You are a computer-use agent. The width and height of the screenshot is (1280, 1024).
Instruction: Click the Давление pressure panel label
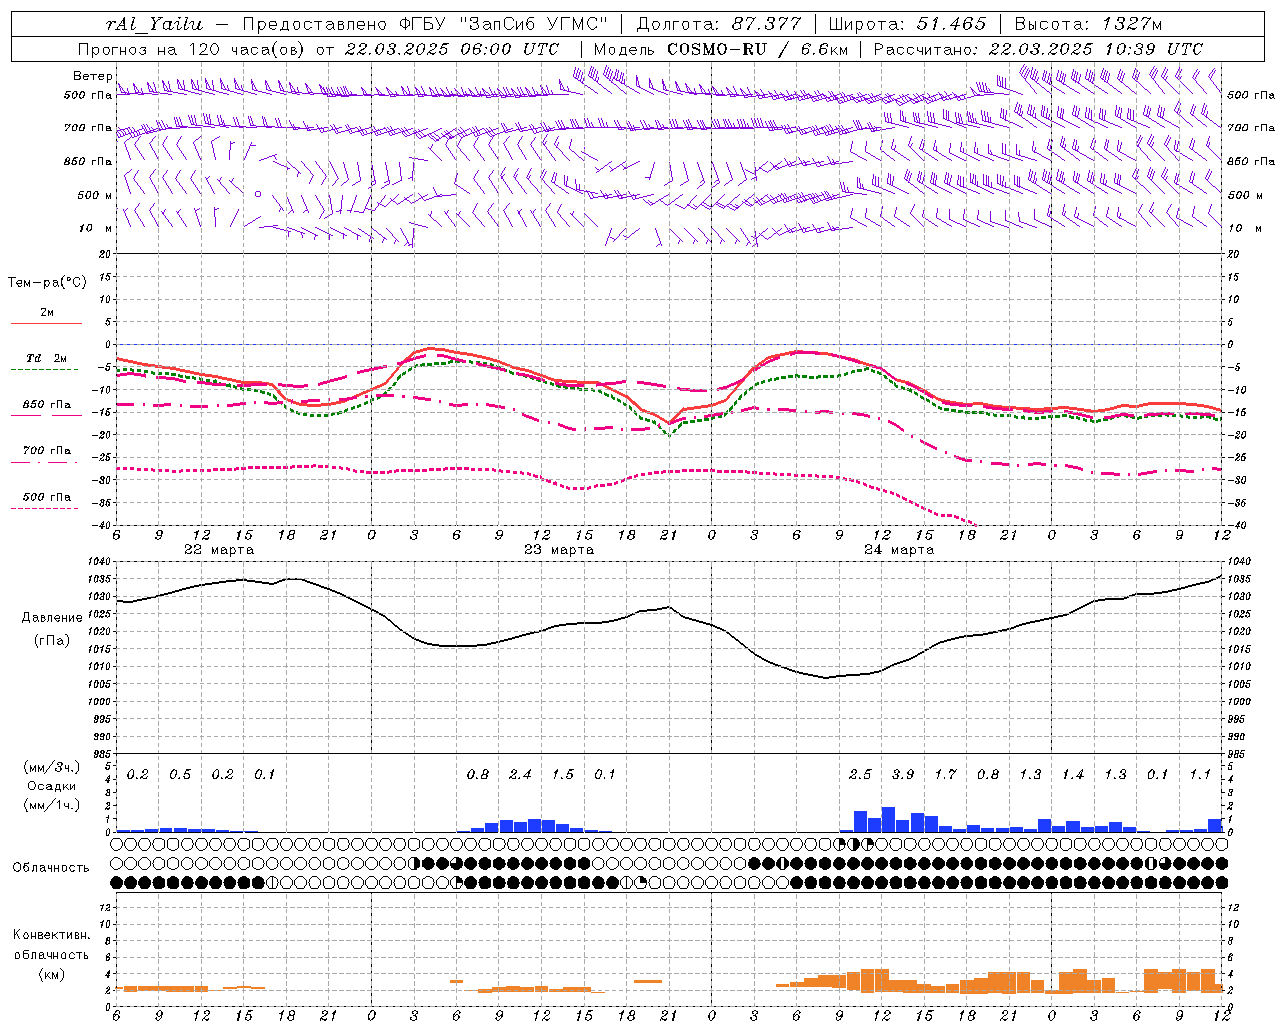pos(52,618)
